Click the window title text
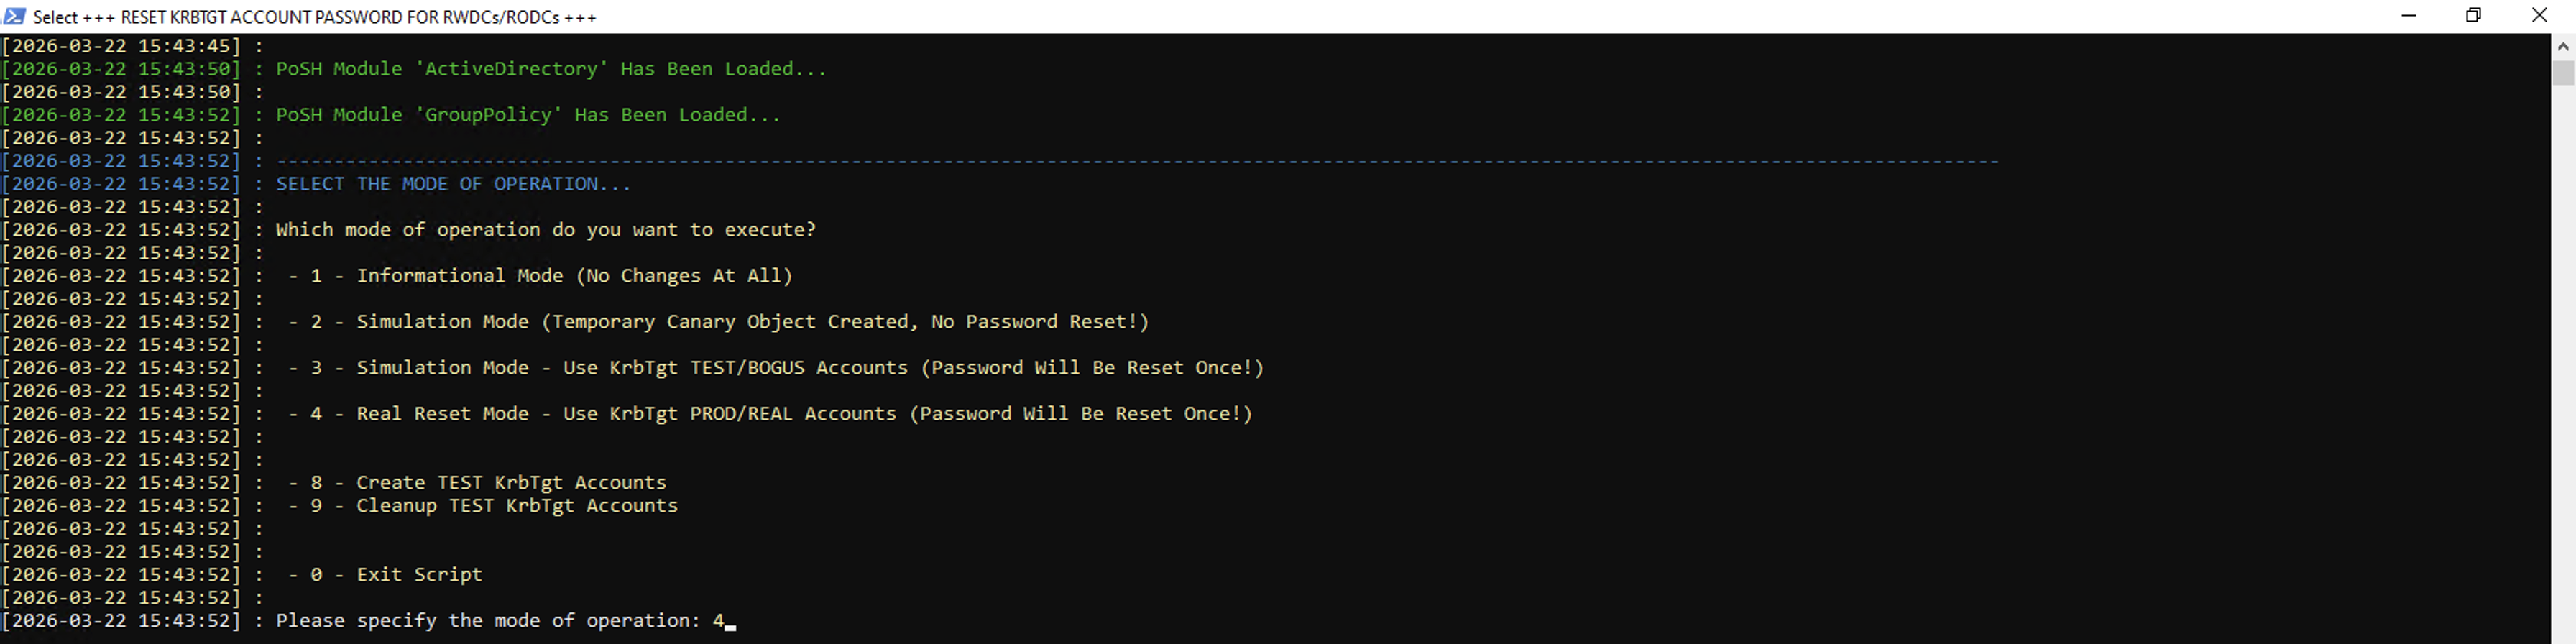The height and width of the screenshot is (644, 2576). pyautogui.click(x=315, y=17)
